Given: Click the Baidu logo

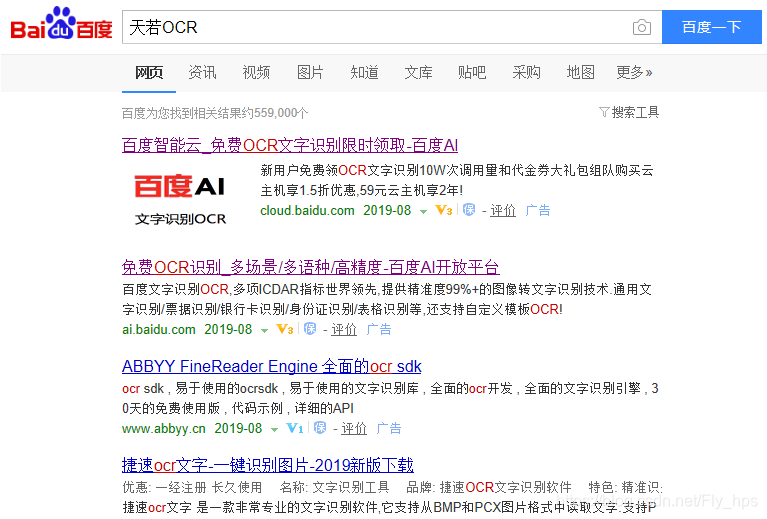Looking at the screenshot, I should pos(62,24).
